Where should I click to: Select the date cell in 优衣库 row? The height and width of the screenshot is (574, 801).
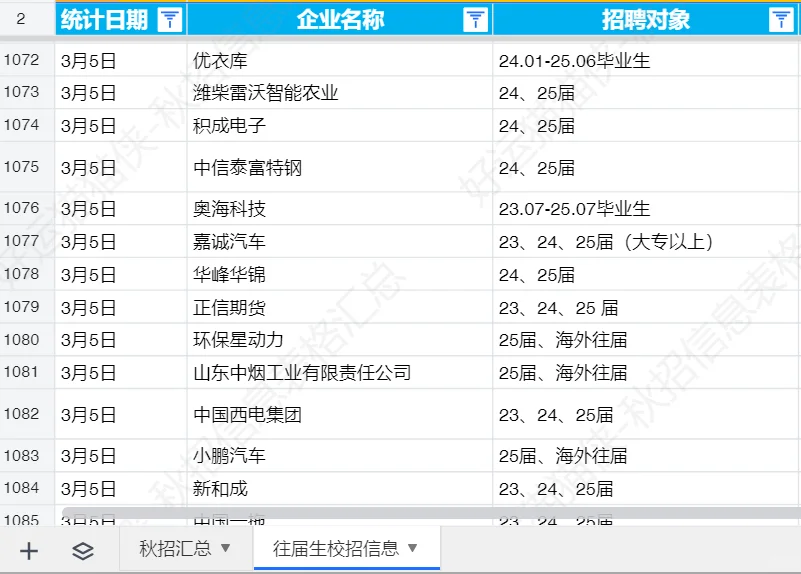(121, 60)
